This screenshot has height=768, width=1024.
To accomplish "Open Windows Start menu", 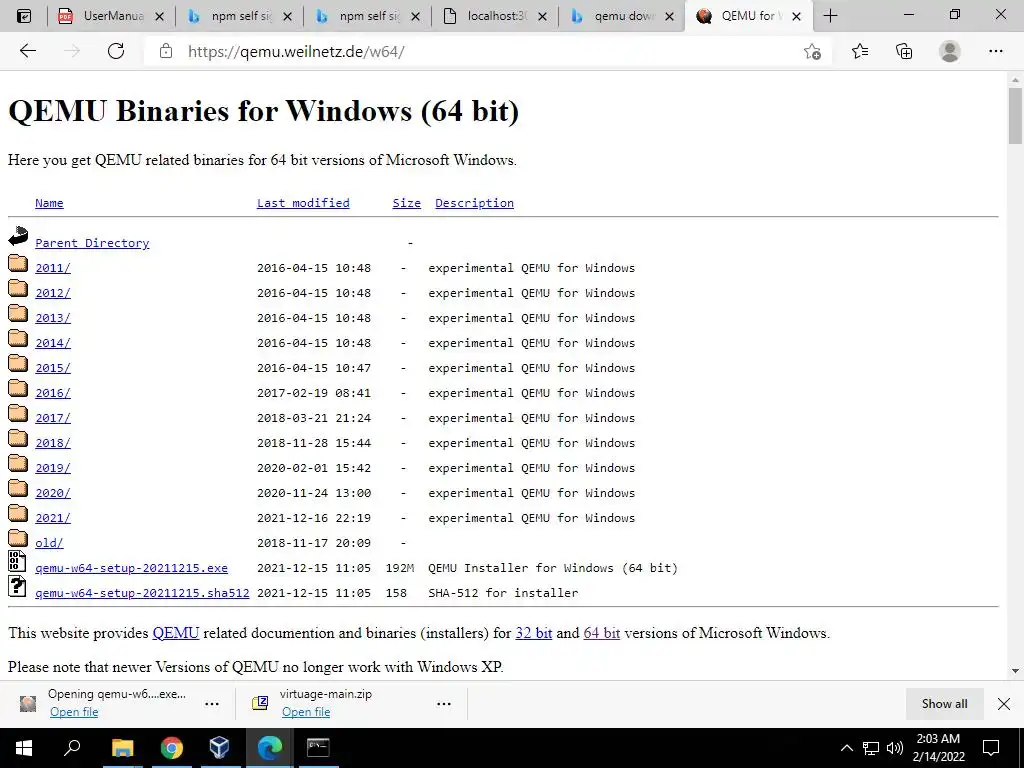I will [24, 748].
